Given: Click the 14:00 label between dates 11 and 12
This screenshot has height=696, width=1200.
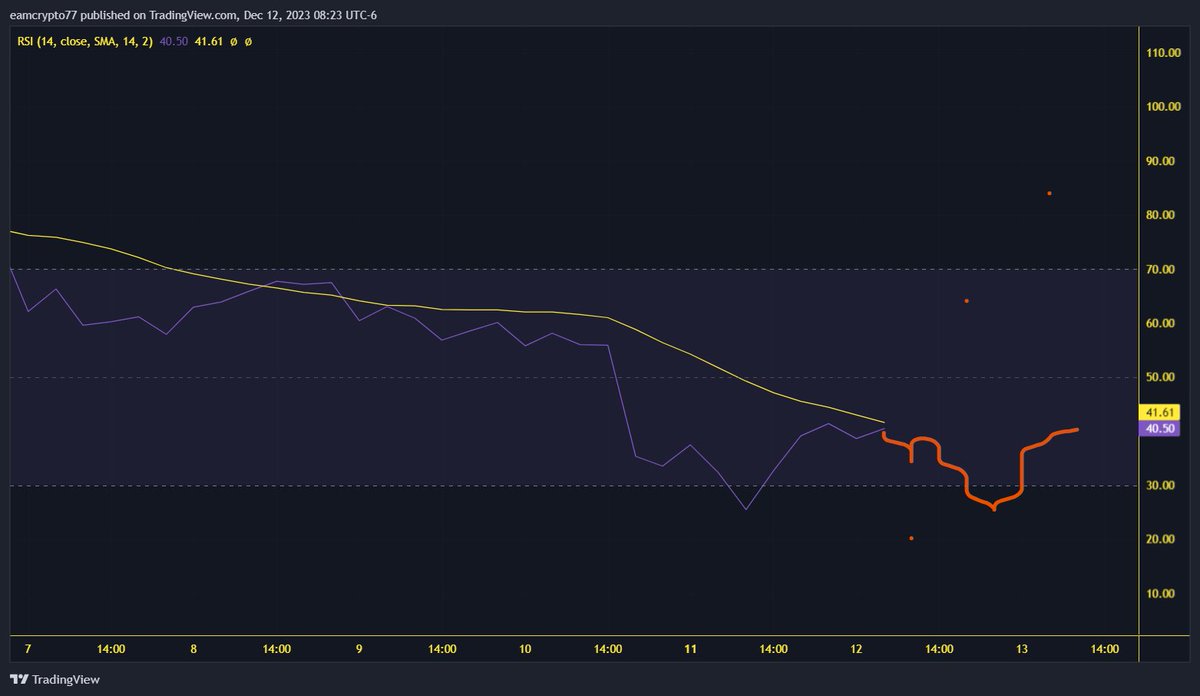Looking at the screenshot, I should pyautogui.click(x=773, y=649).
